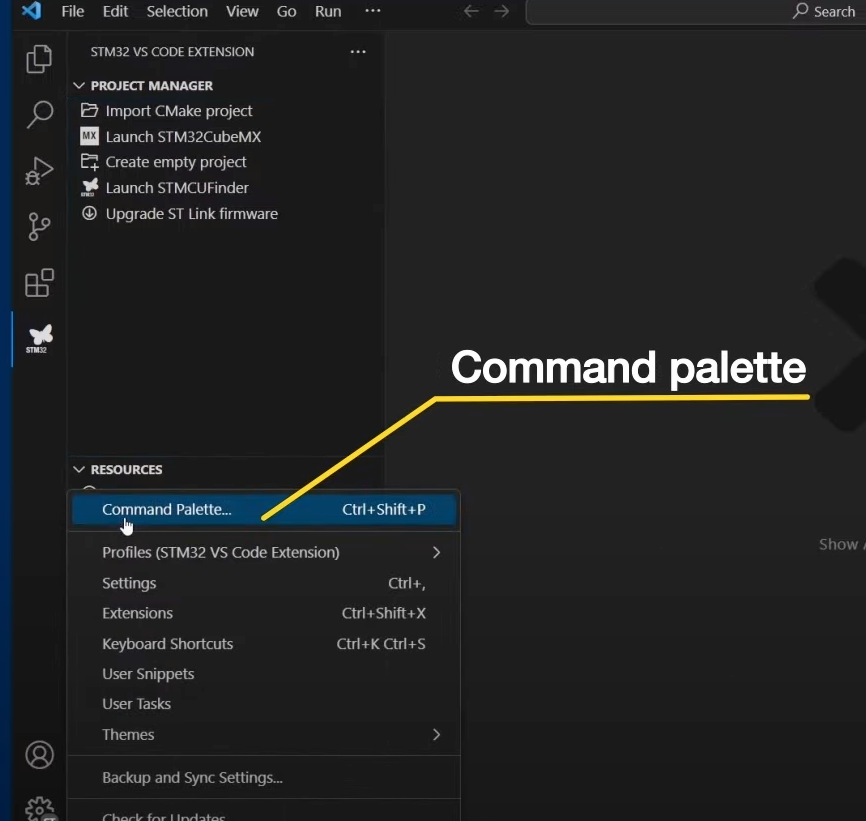Click STM32 VS CODE EXTENSION panel title

click(x=172, y=52)
